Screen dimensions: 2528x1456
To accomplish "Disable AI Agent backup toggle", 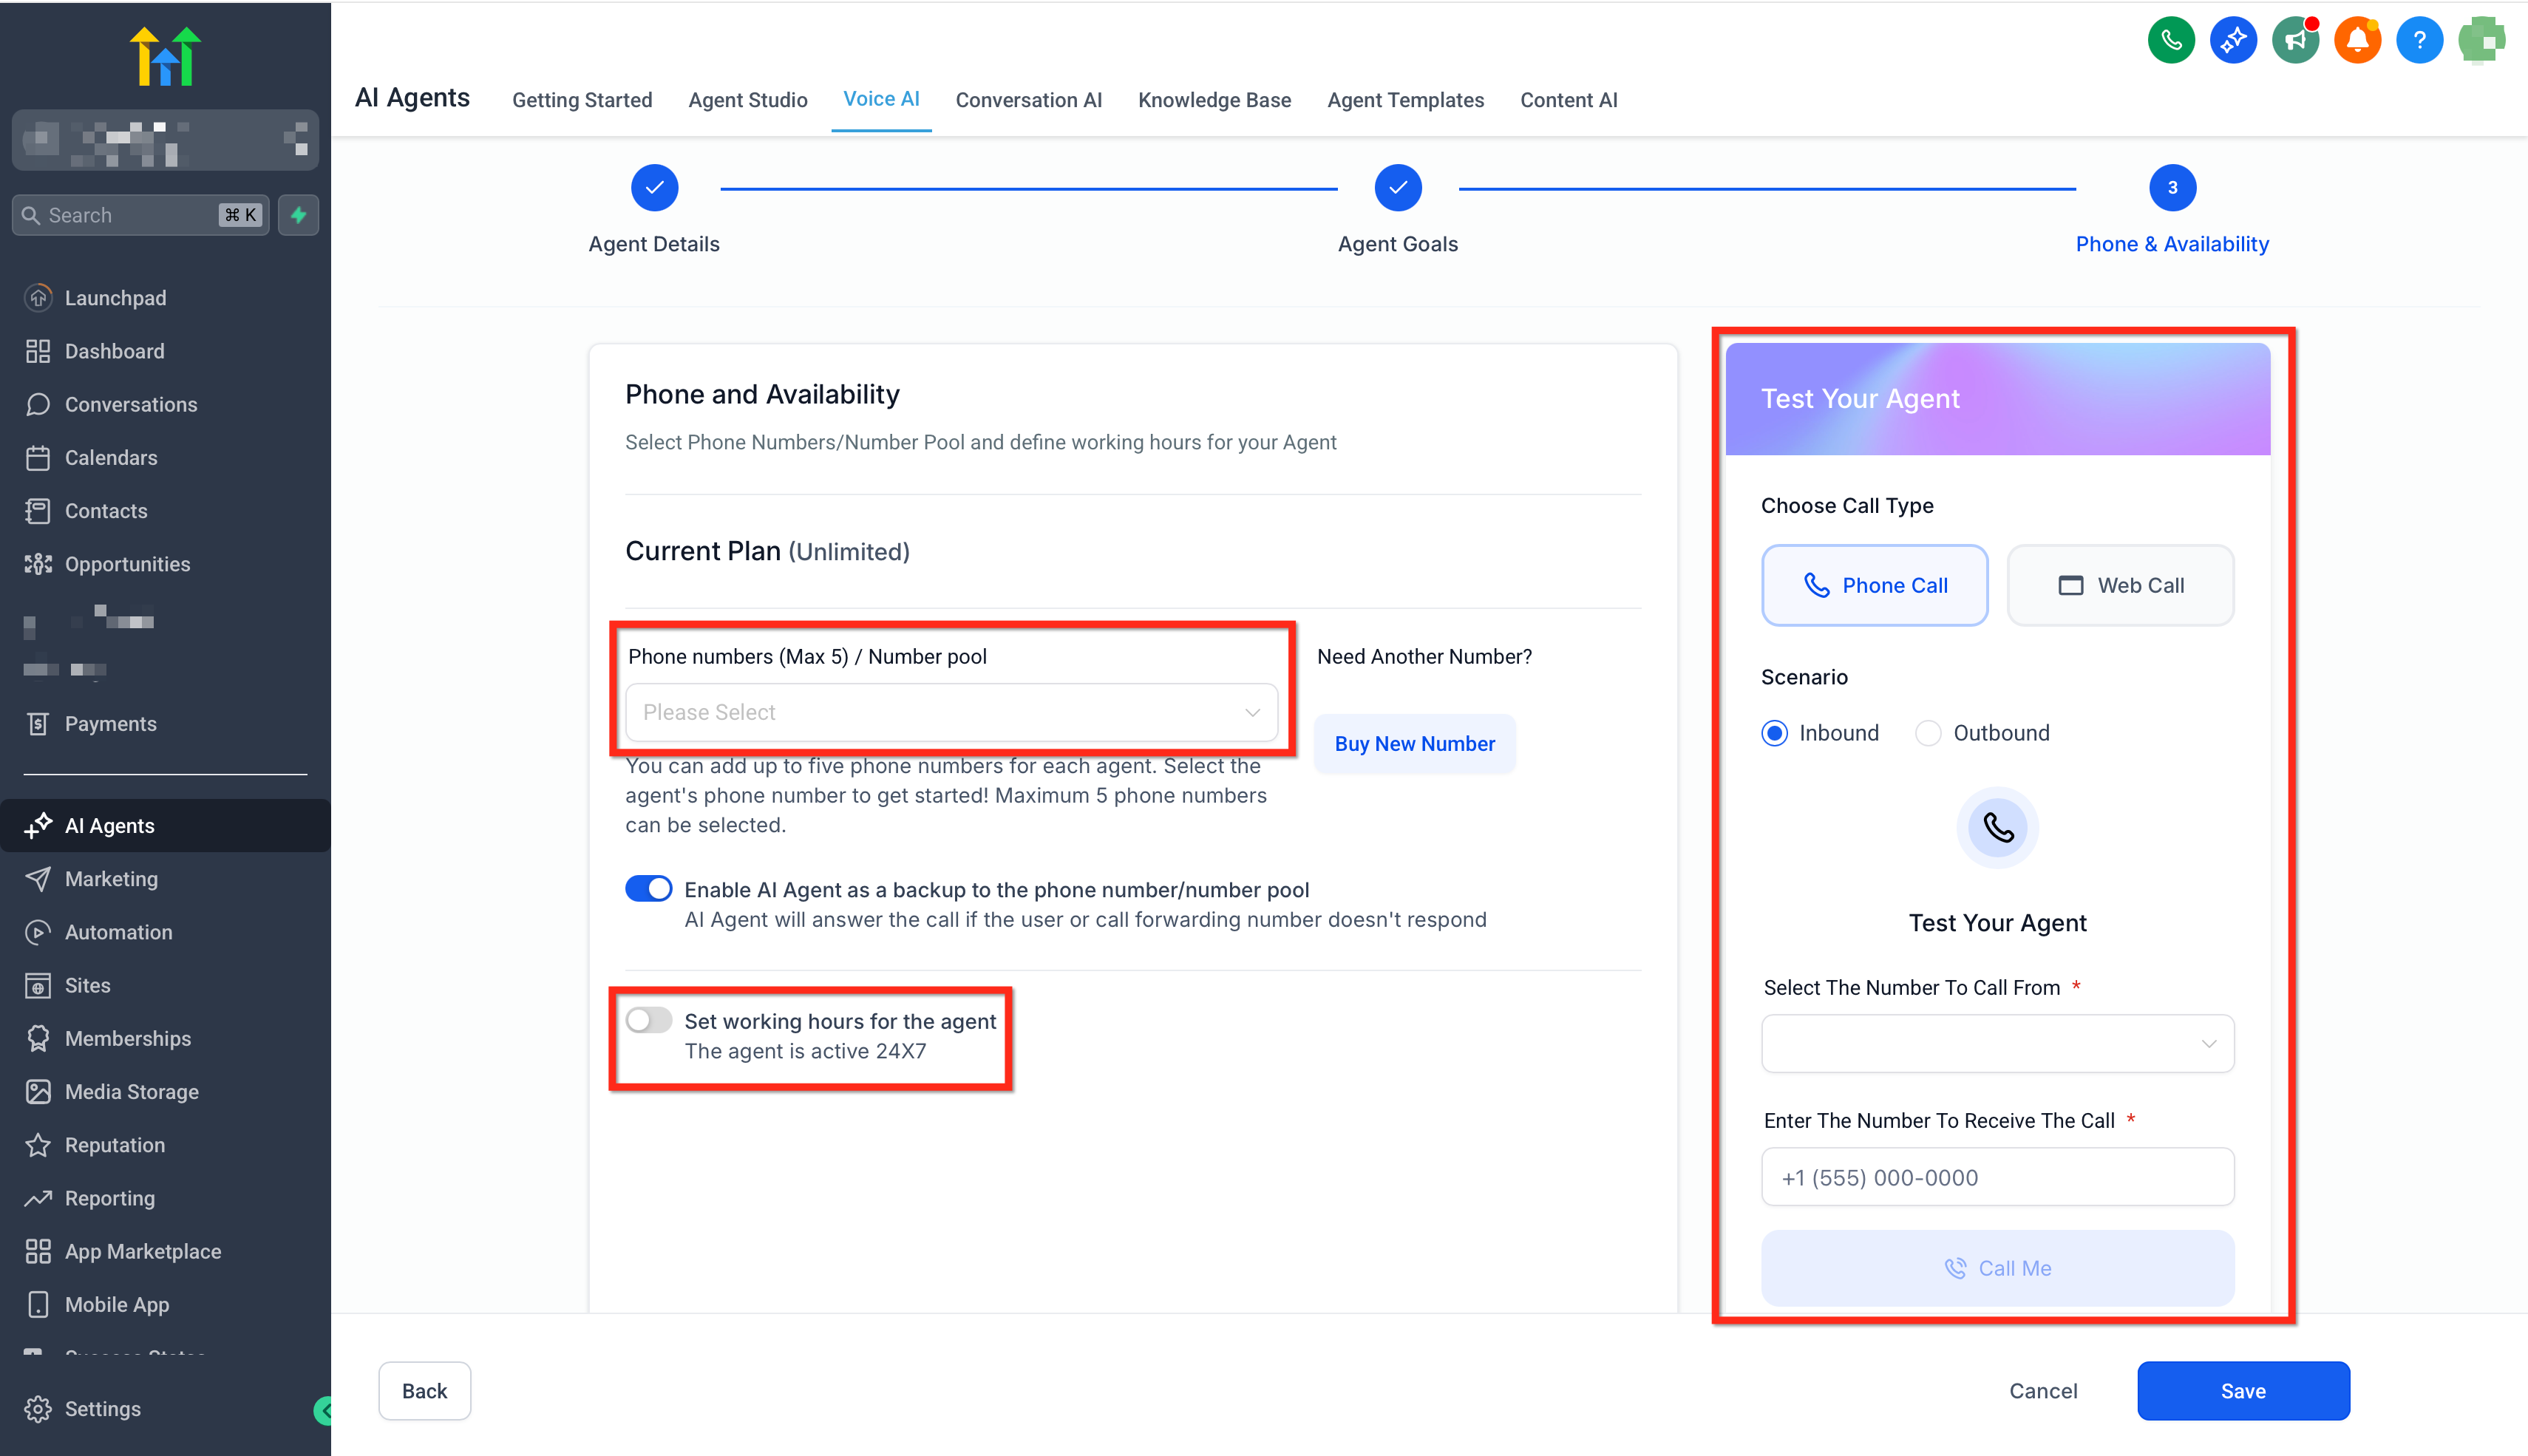I will [x=649, y=889].
